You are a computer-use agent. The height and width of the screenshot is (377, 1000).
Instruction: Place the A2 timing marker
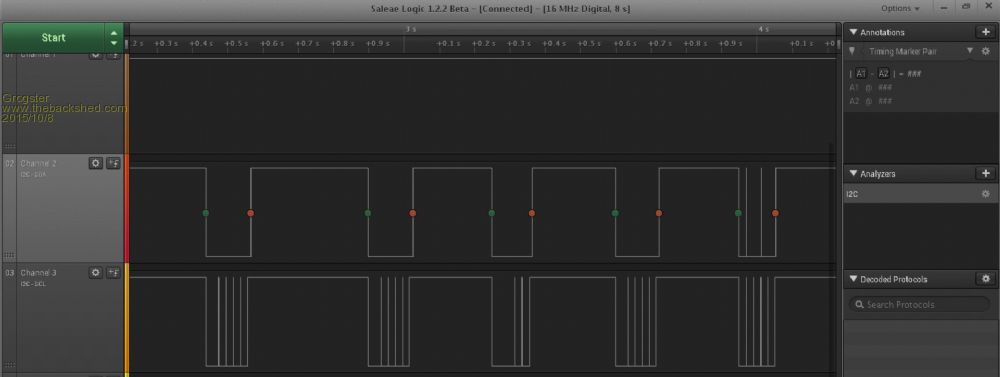tap(883, 73)
